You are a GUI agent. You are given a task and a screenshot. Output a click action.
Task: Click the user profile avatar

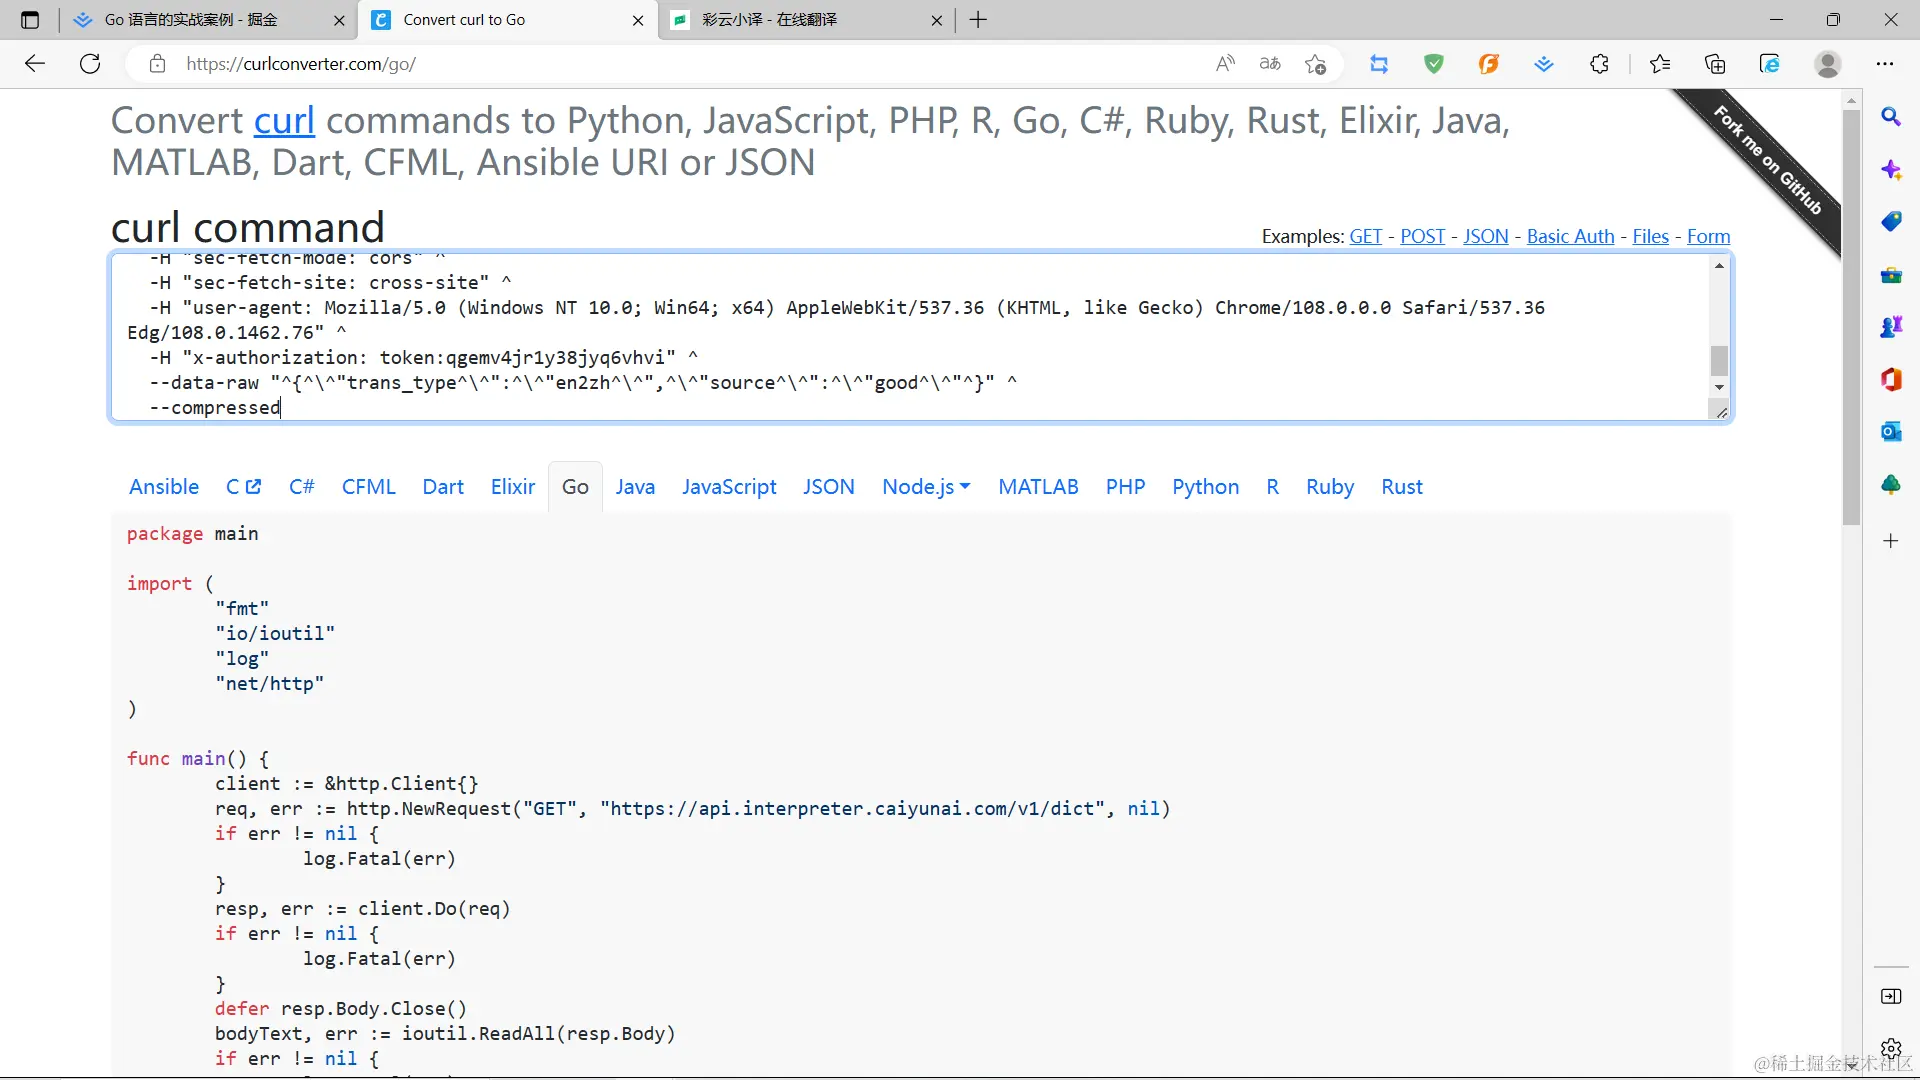1828,64
